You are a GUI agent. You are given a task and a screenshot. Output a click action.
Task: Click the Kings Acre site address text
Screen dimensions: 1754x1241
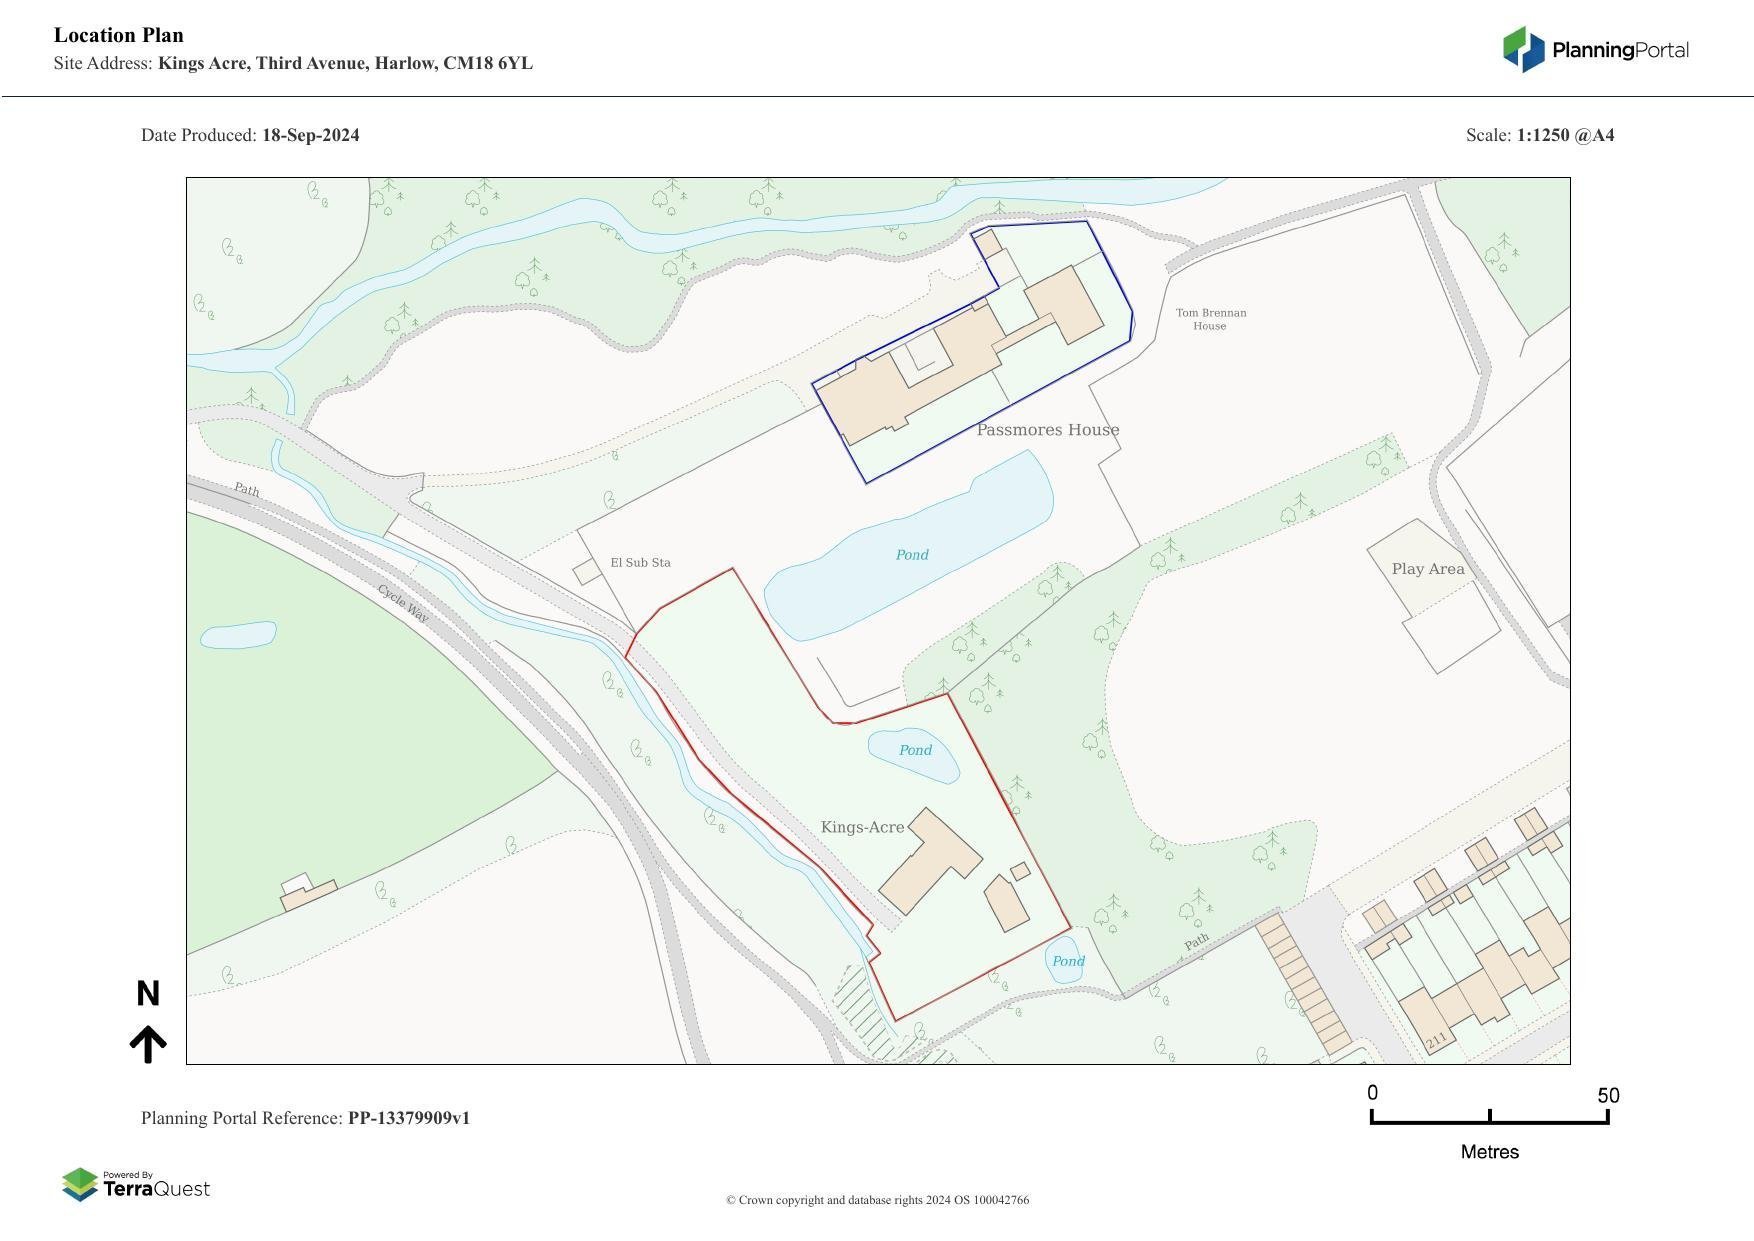pos(345,63)
